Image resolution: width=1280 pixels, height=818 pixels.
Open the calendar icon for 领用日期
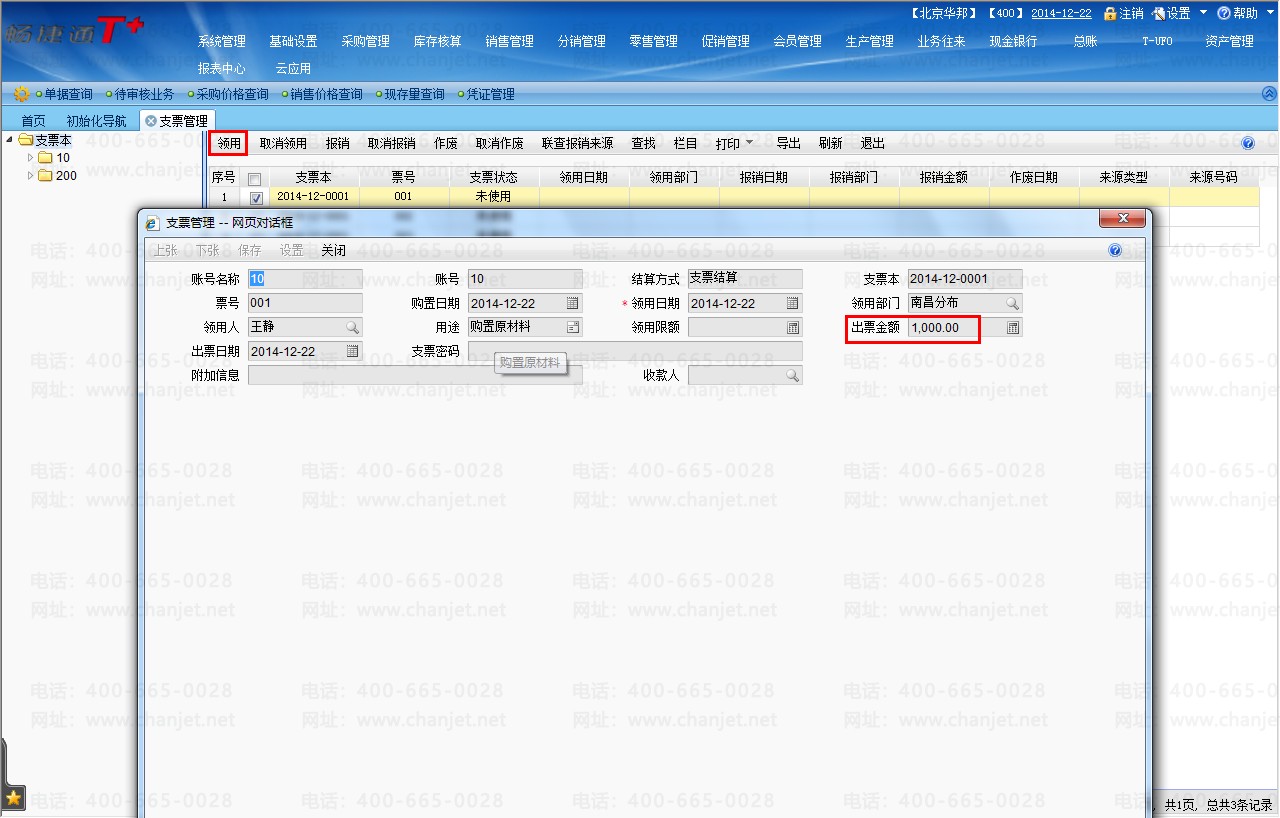(793, 303)
